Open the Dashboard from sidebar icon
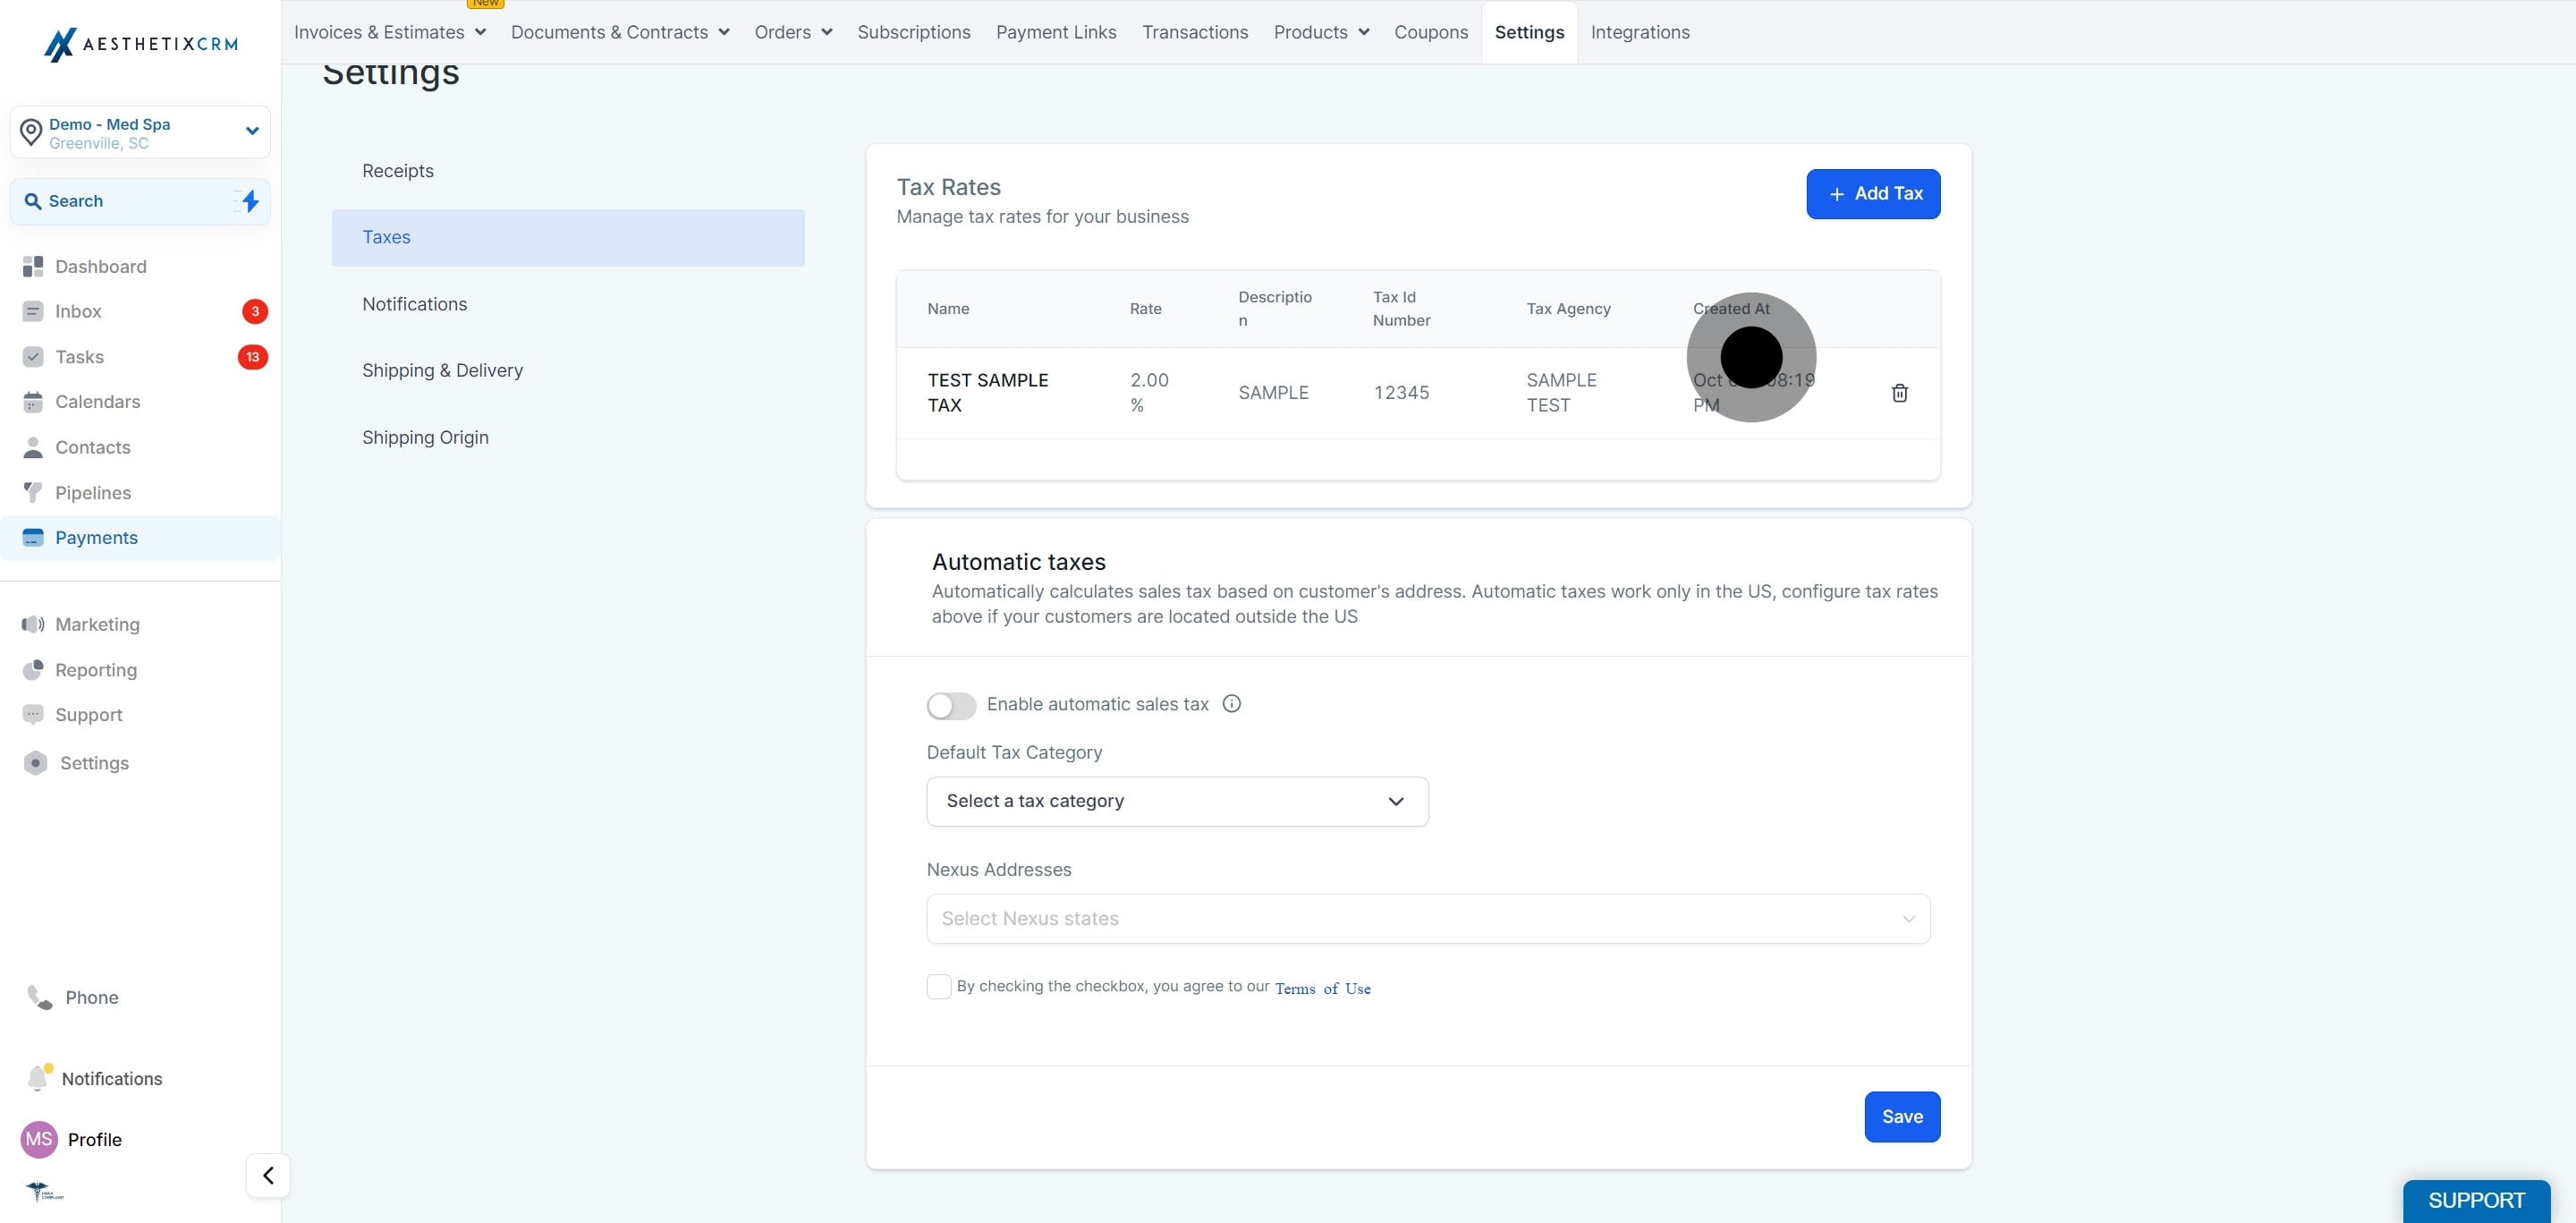The width and height of the screenshot is (2576, 1223). click(x=33, y=266)
